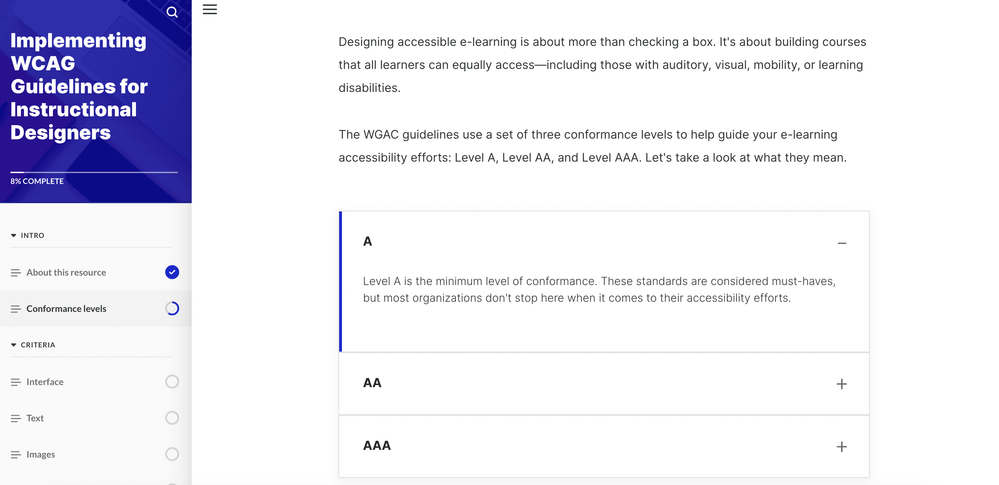Viewport: 999px width, 485px height.
Task: Click the Text lesson completion circle
Action: 172,418
